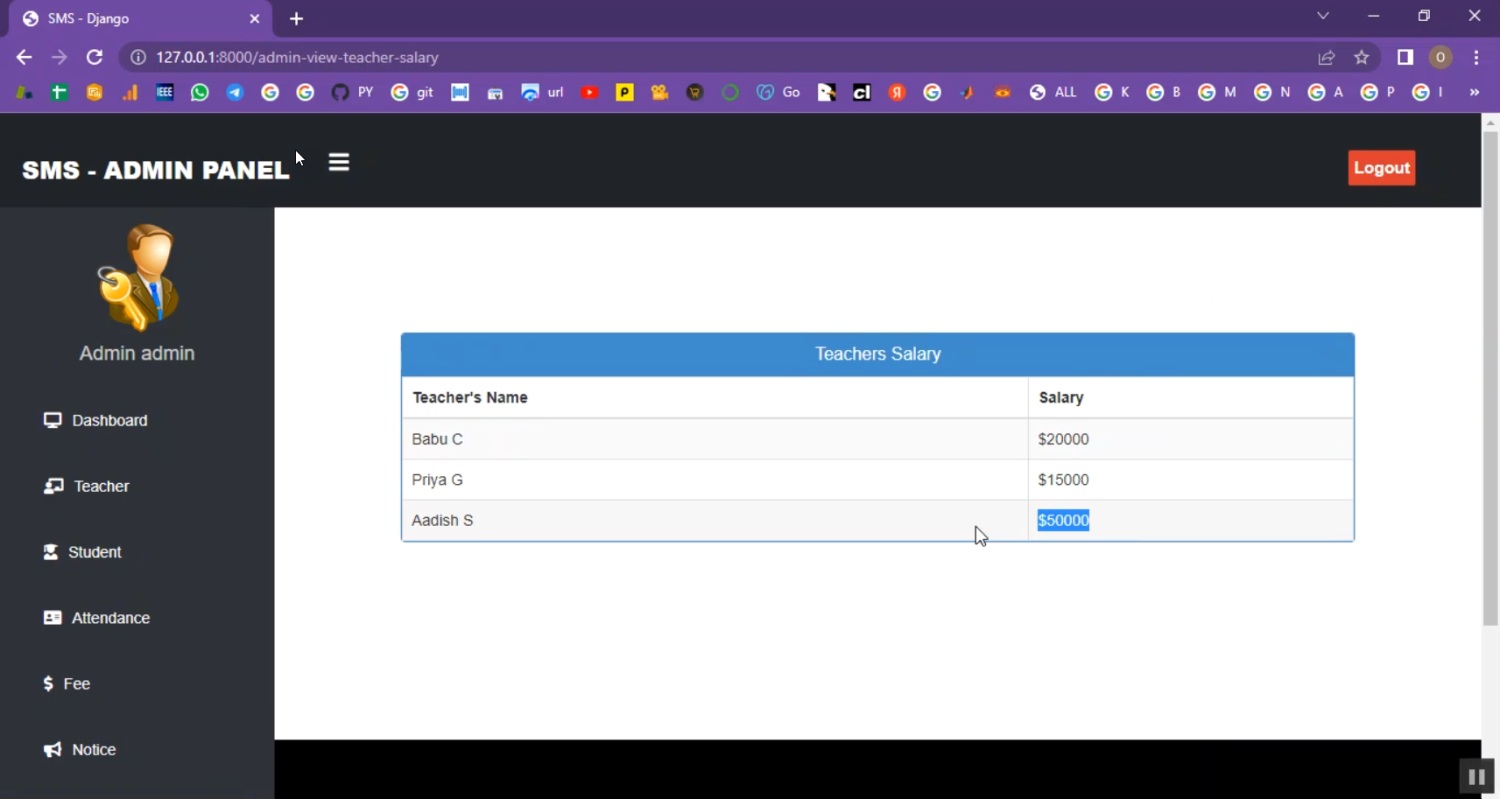The height and width of the screenshot is (799, 1500).
Task: Bookmark this page with the star icon
Action: [1361, 58]
